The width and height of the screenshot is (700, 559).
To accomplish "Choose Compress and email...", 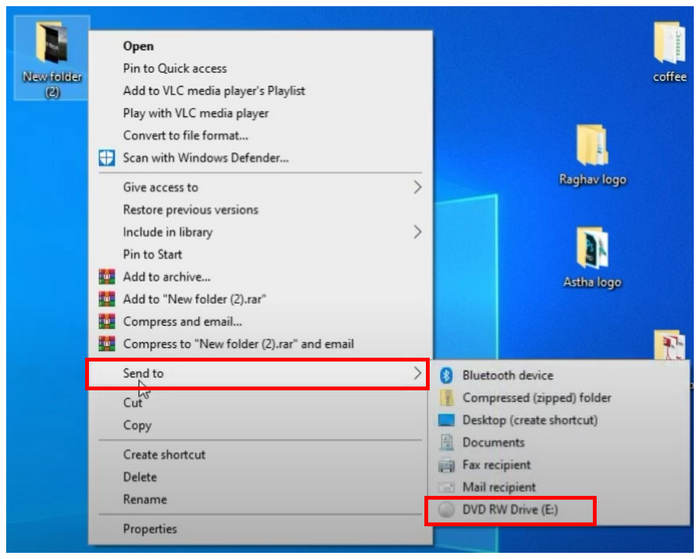I will [x=260, y=321].
